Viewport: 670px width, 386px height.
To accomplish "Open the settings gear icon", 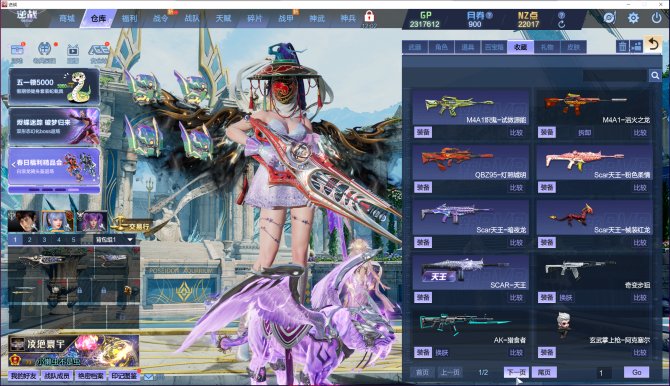I will [633, 18].
